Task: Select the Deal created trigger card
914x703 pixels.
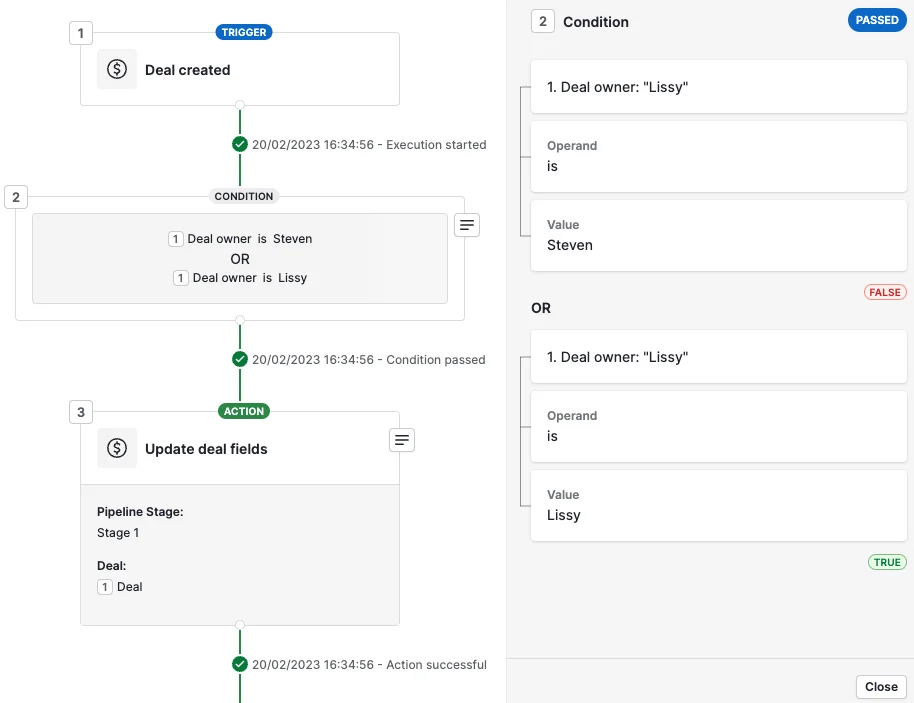Action: tap(240, 69)
